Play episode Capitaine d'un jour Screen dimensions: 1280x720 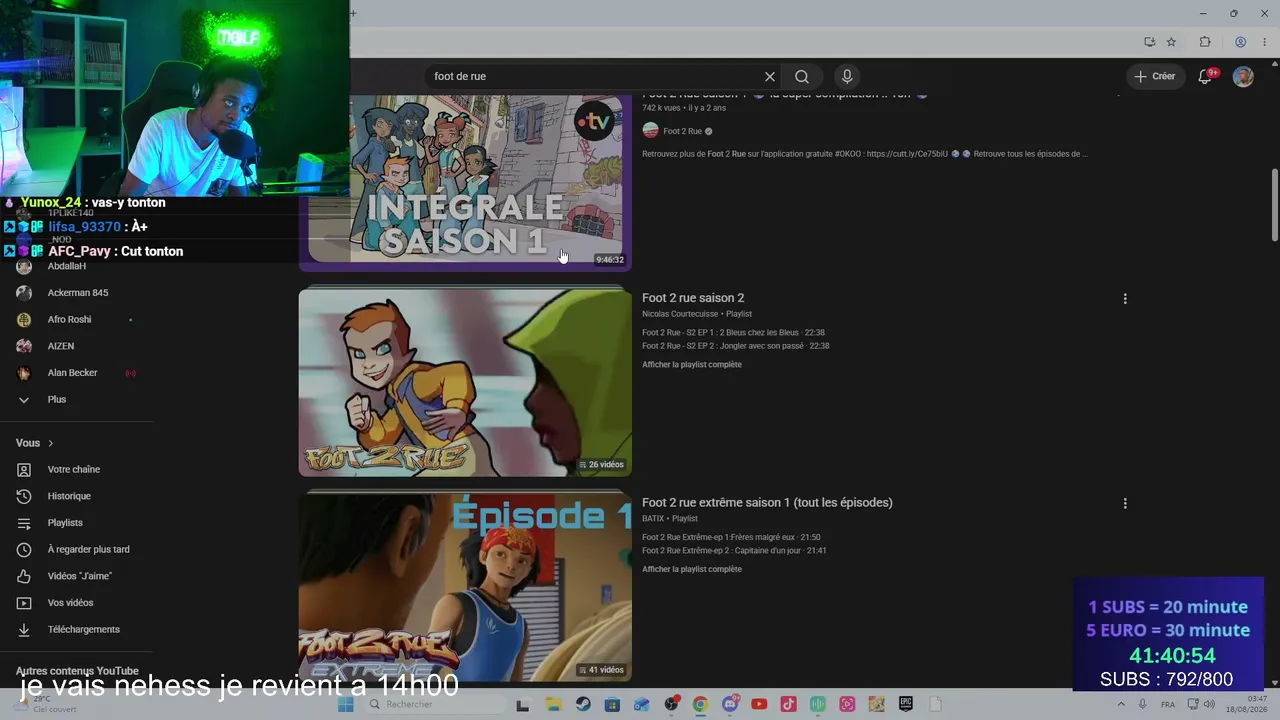(x=734, y=551)
